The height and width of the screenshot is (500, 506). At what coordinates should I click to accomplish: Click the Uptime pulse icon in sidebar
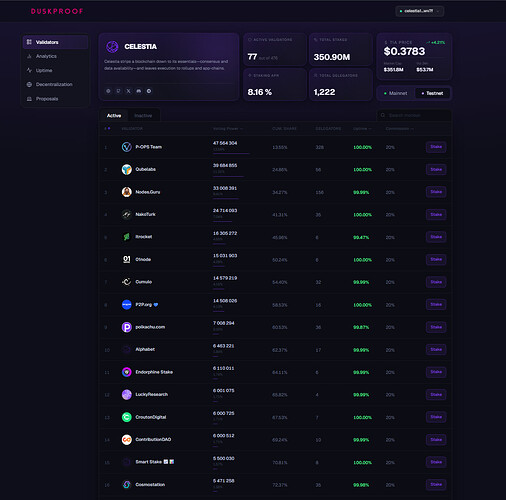coord(29,70)
